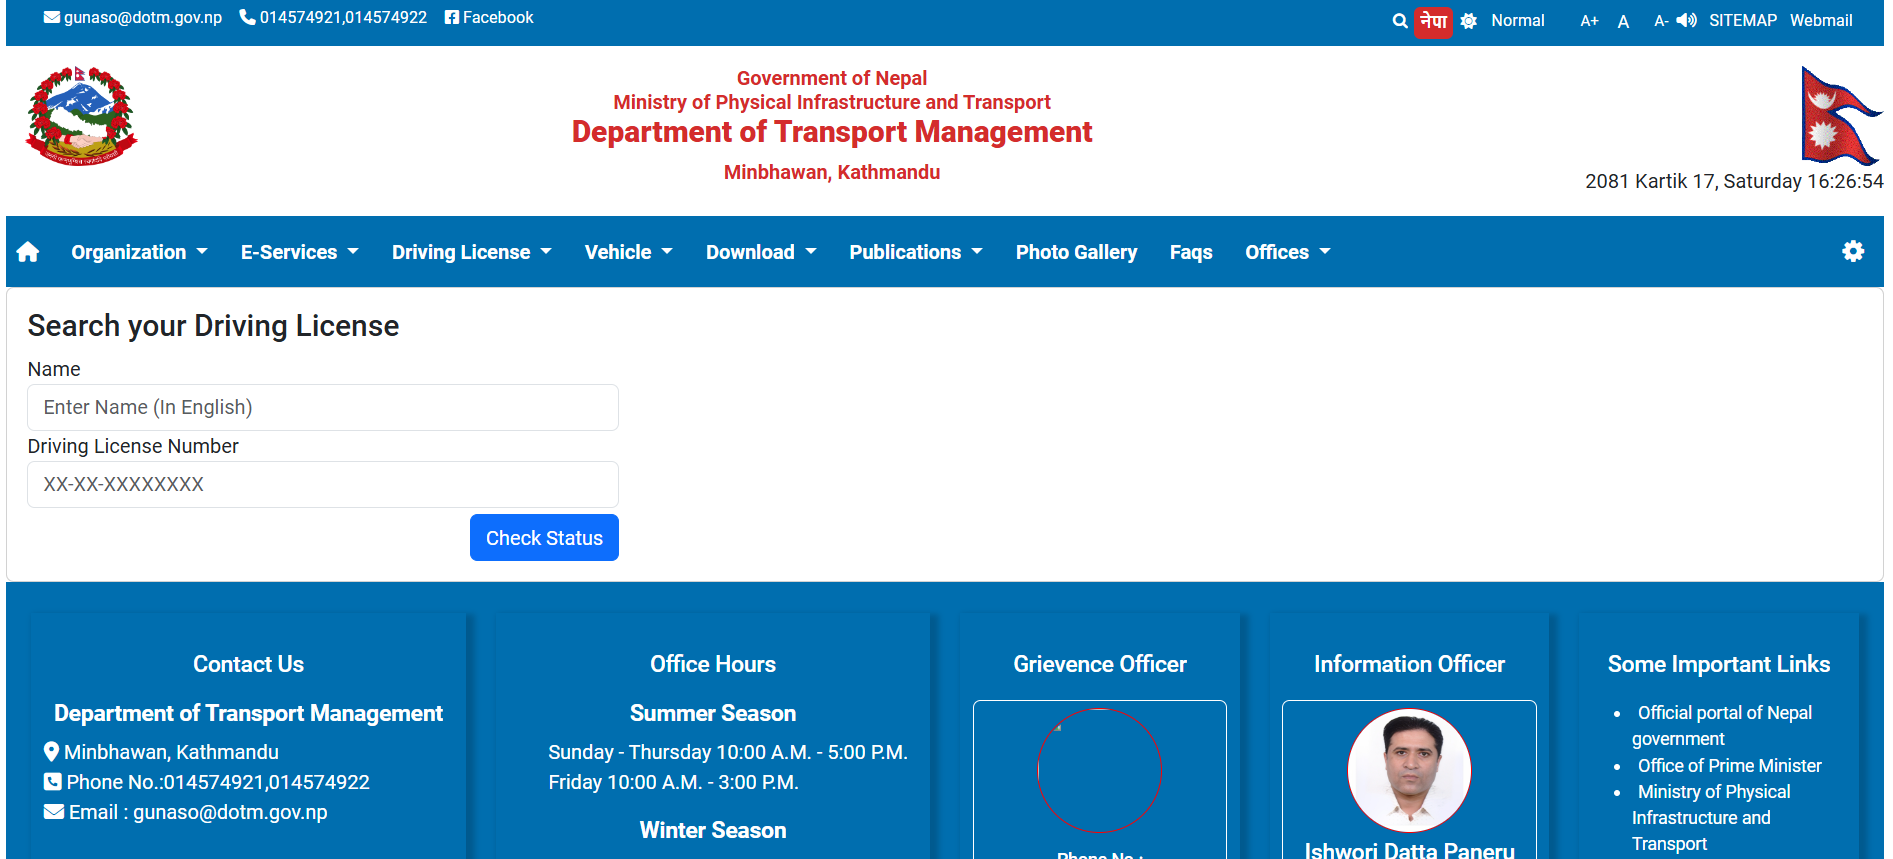Switch language to Nepali
The width and height of the screenshot is (1893, 859).
pos(1433,21)
